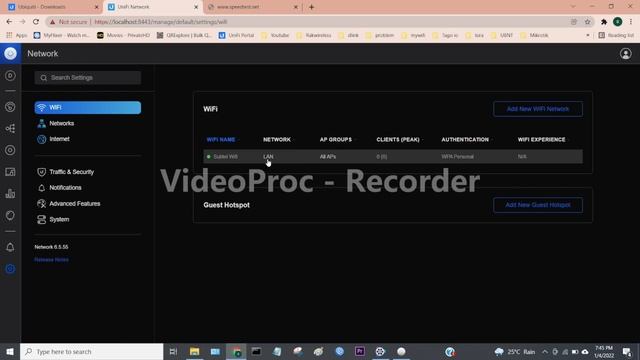Open the UniFi Portal bookmark
The width and height of the screenshot is (640, 360).
tap(236, 36)
